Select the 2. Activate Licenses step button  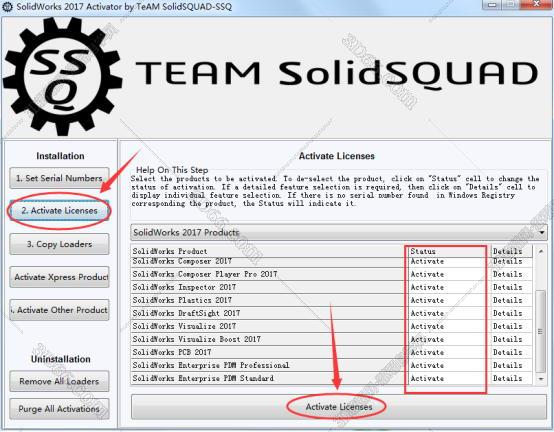tap(59, 211)
